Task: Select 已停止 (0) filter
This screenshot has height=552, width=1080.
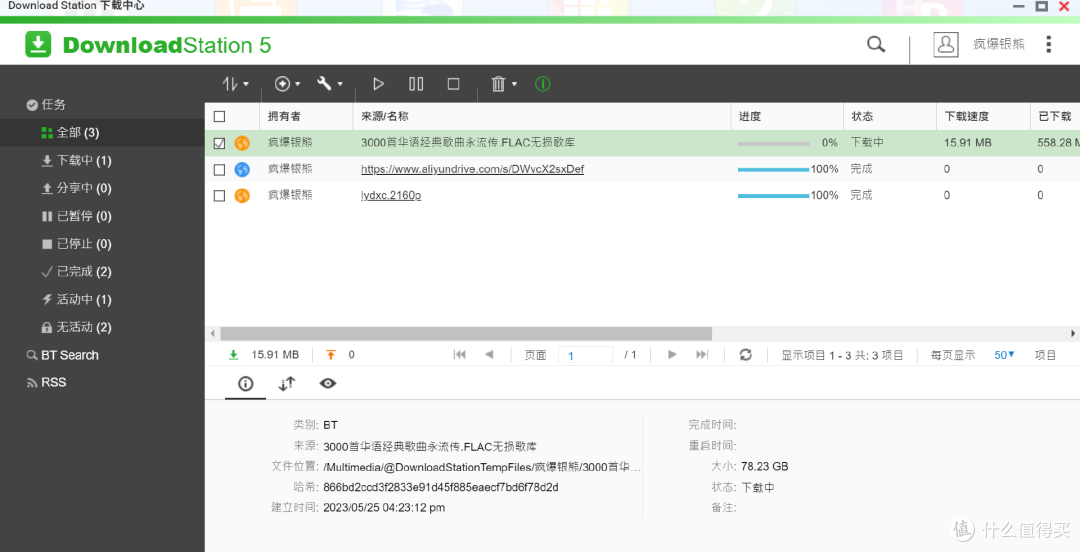Action: [x=76, y=243]
